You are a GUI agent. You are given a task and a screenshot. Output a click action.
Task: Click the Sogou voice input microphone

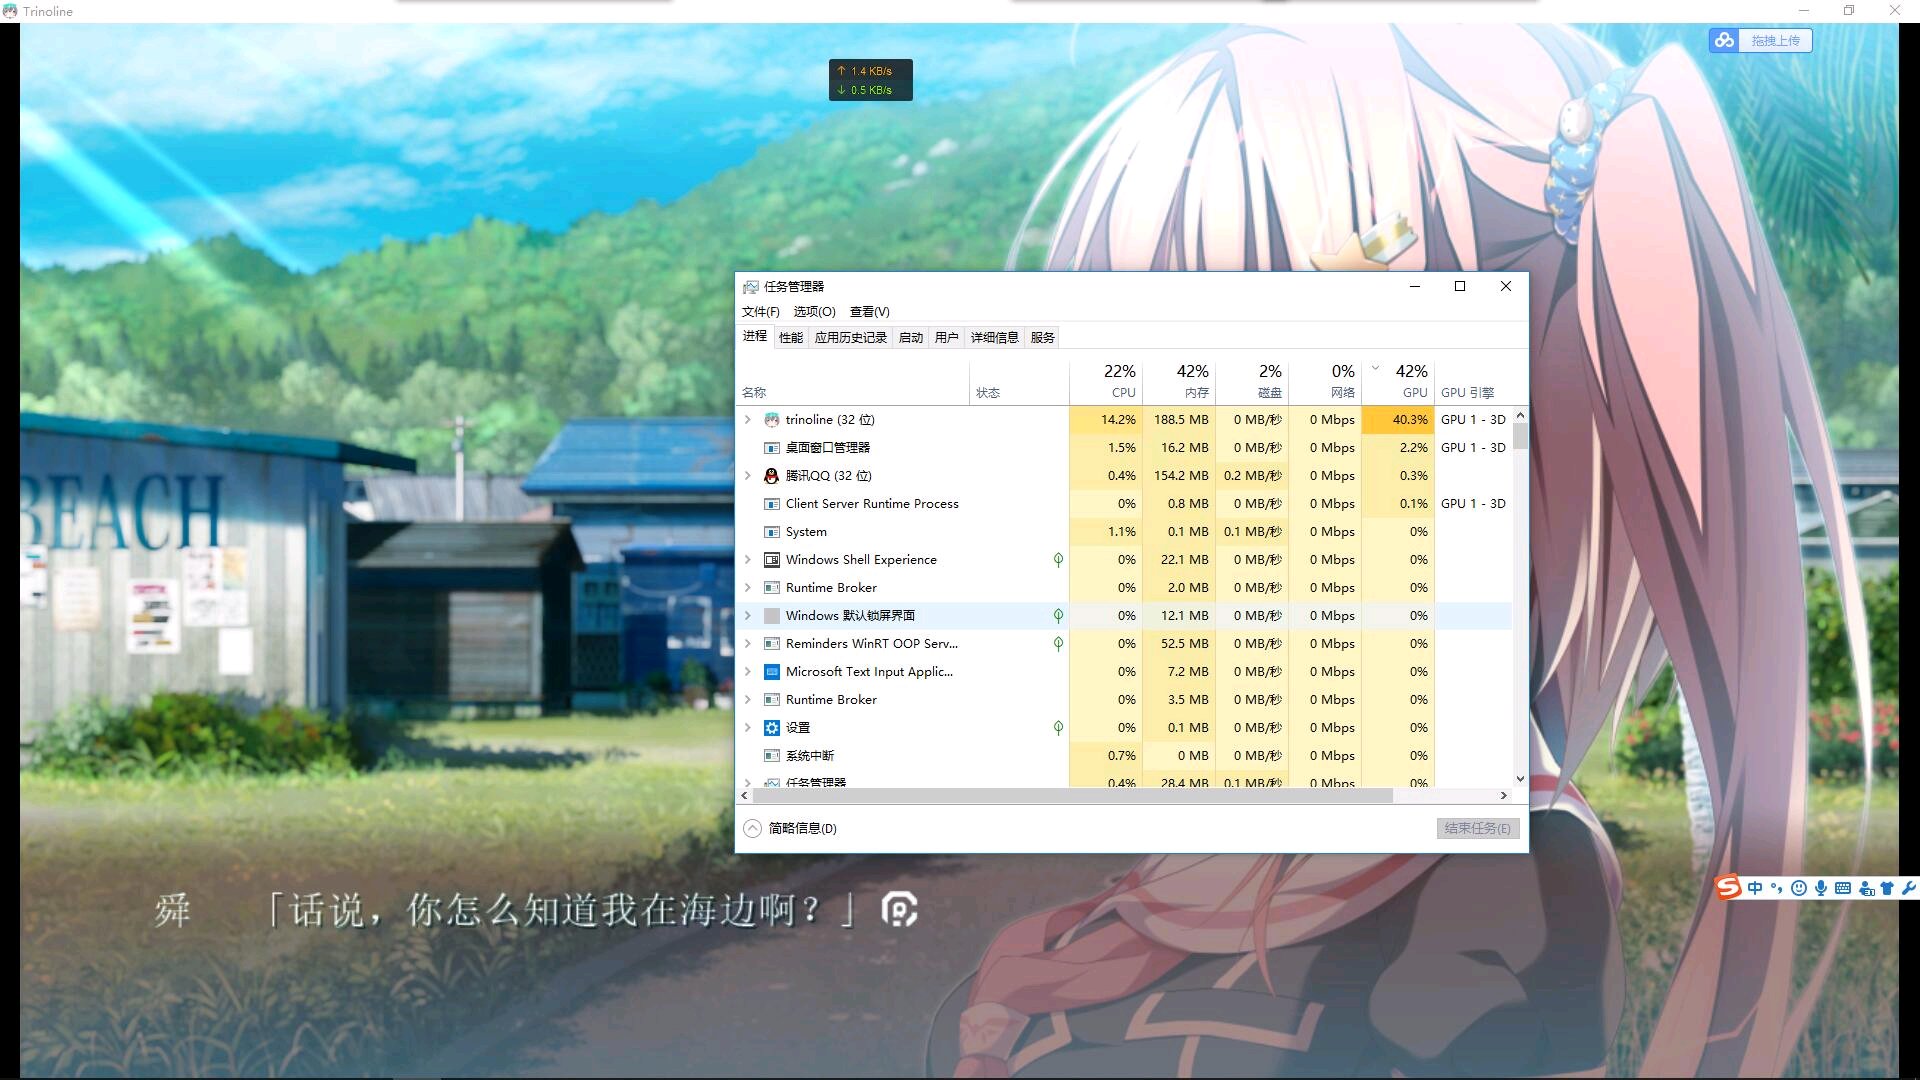coord(1821,888)
